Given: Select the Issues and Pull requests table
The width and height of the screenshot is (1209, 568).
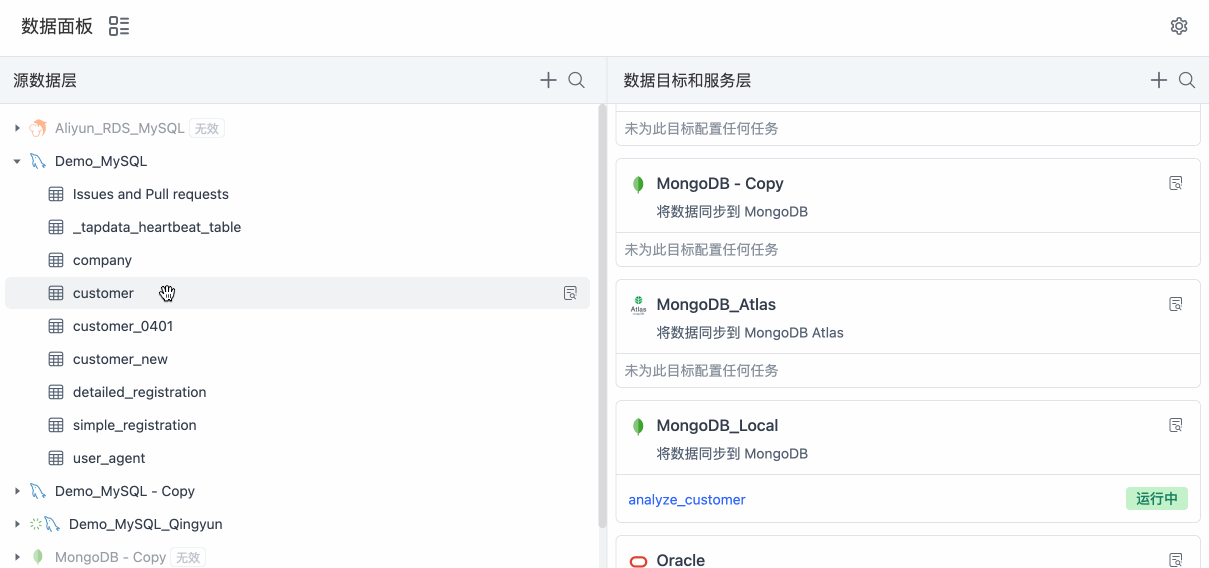Looking at the screenshot, I should click(150, 194).
